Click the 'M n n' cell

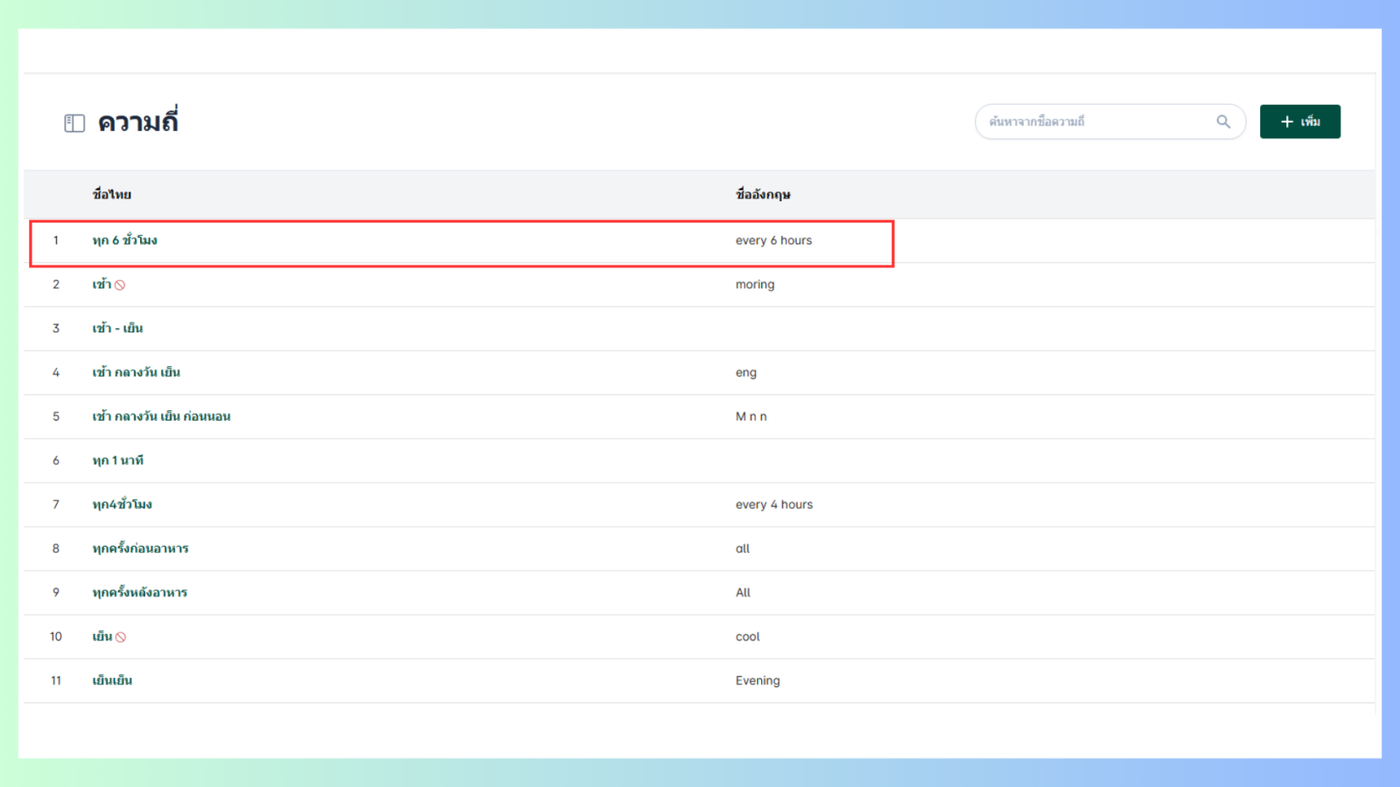[751, 416]
